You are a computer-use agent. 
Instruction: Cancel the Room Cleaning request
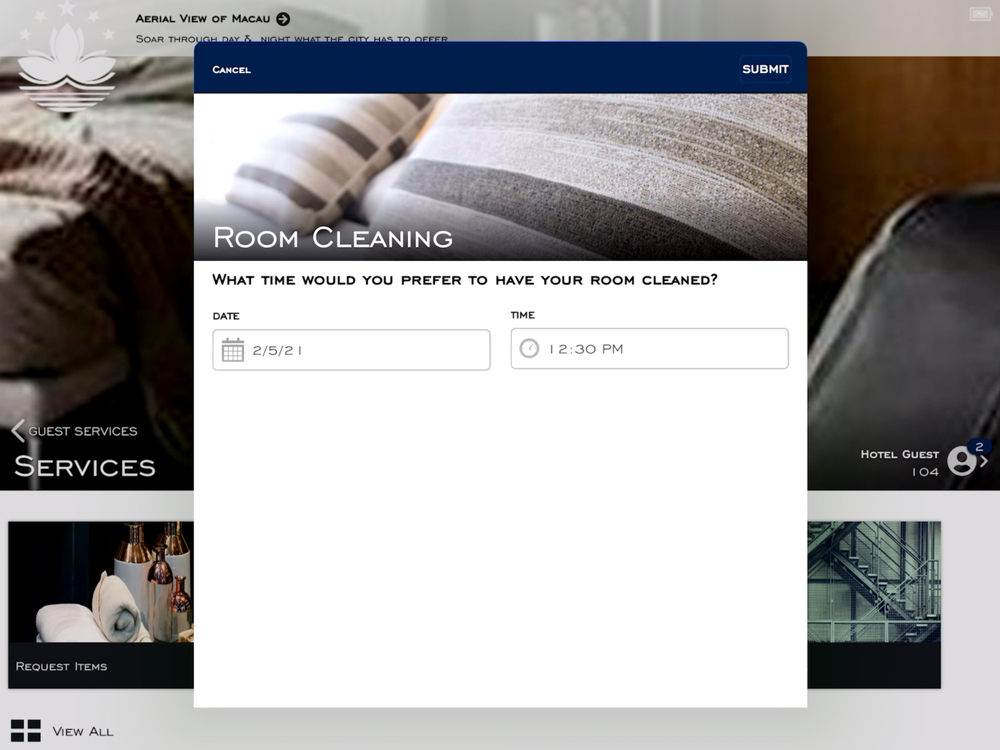(232, 70)
